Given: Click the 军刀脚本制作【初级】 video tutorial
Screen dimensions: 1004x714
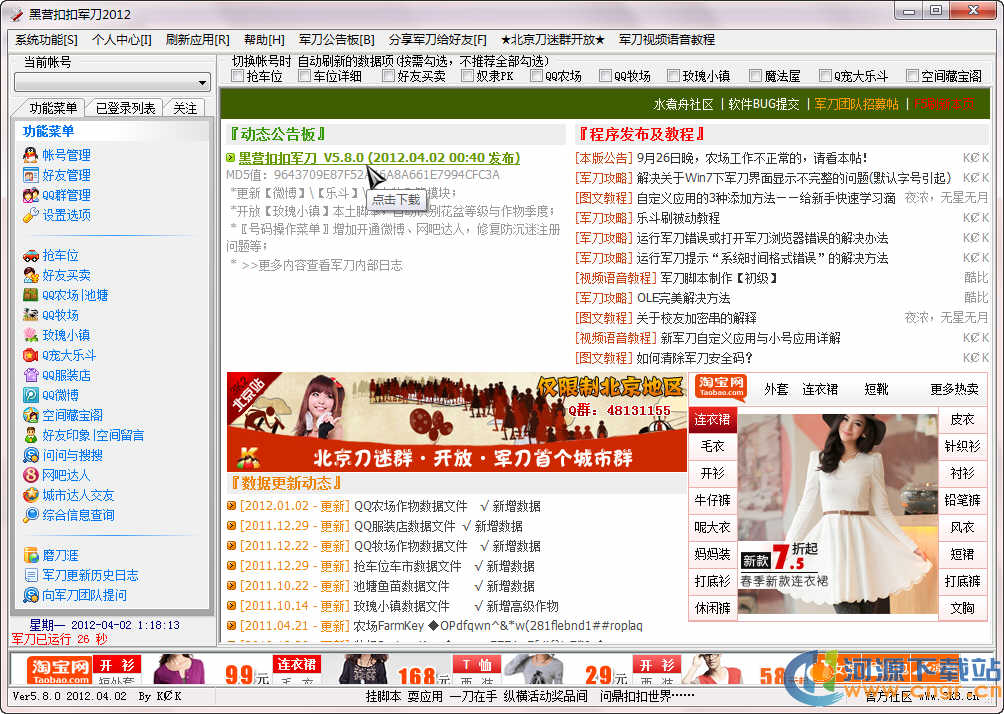Looking at the screenshot, I should click(x=718, y=278).
